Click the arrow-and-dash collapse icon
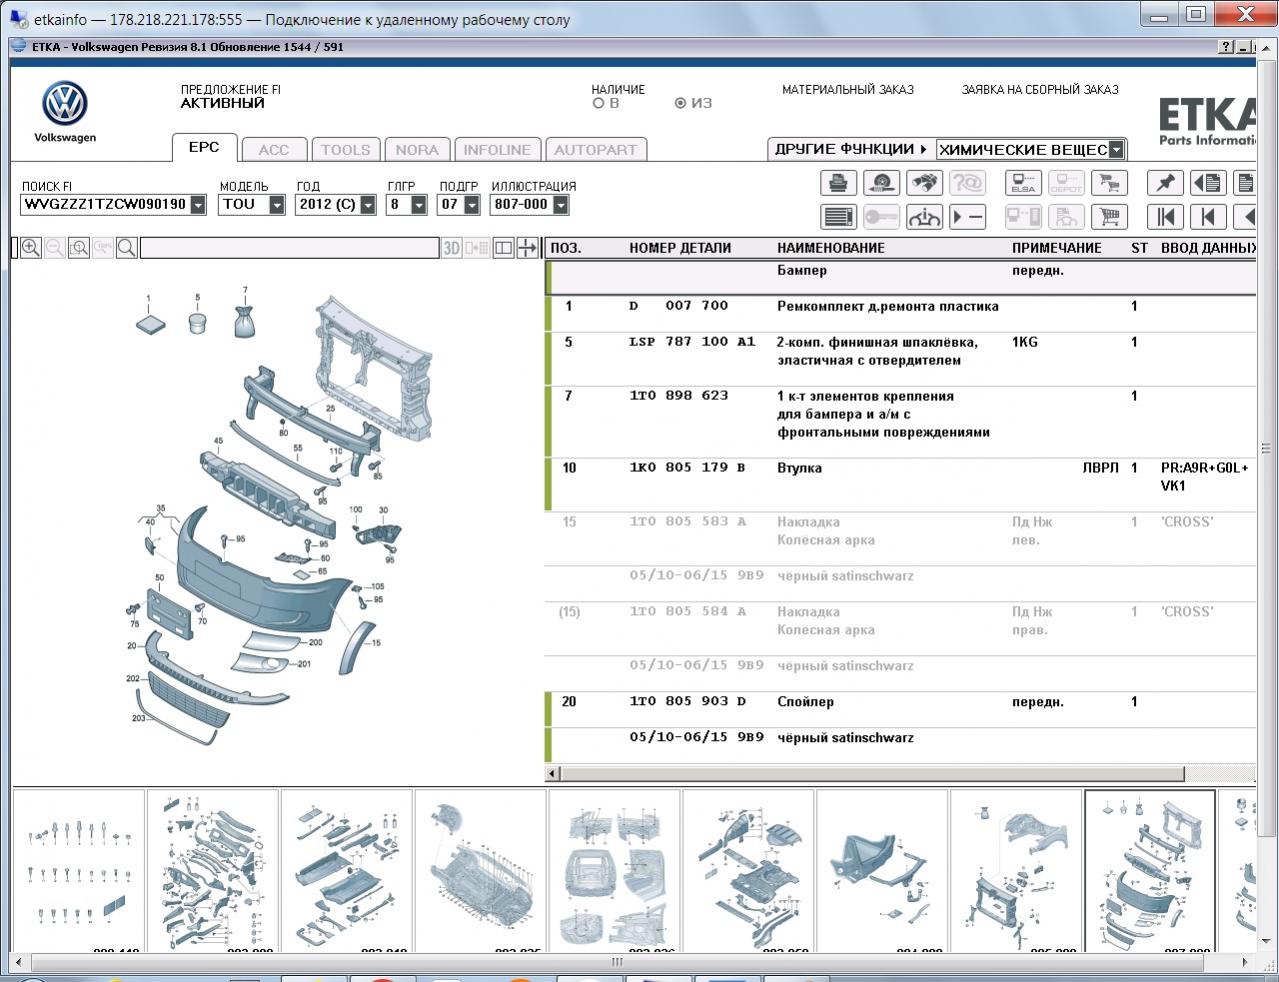The image size is (1279, 982). [x=967, y=217]
